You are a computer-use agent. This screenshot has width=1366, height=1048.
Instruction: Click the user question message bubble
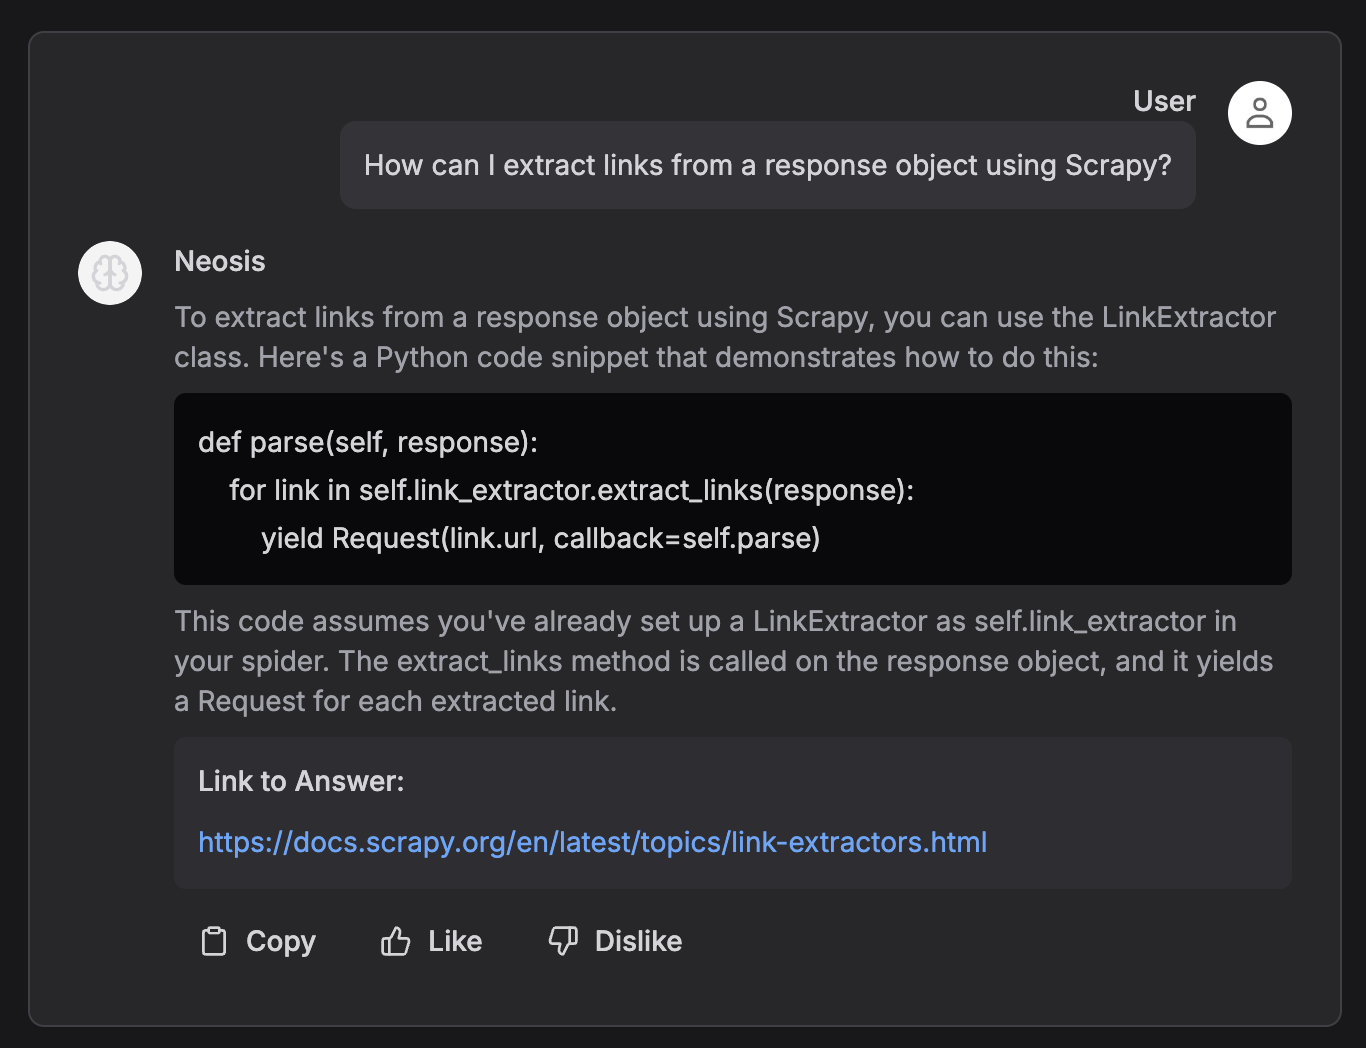click(x=767, y=165)
